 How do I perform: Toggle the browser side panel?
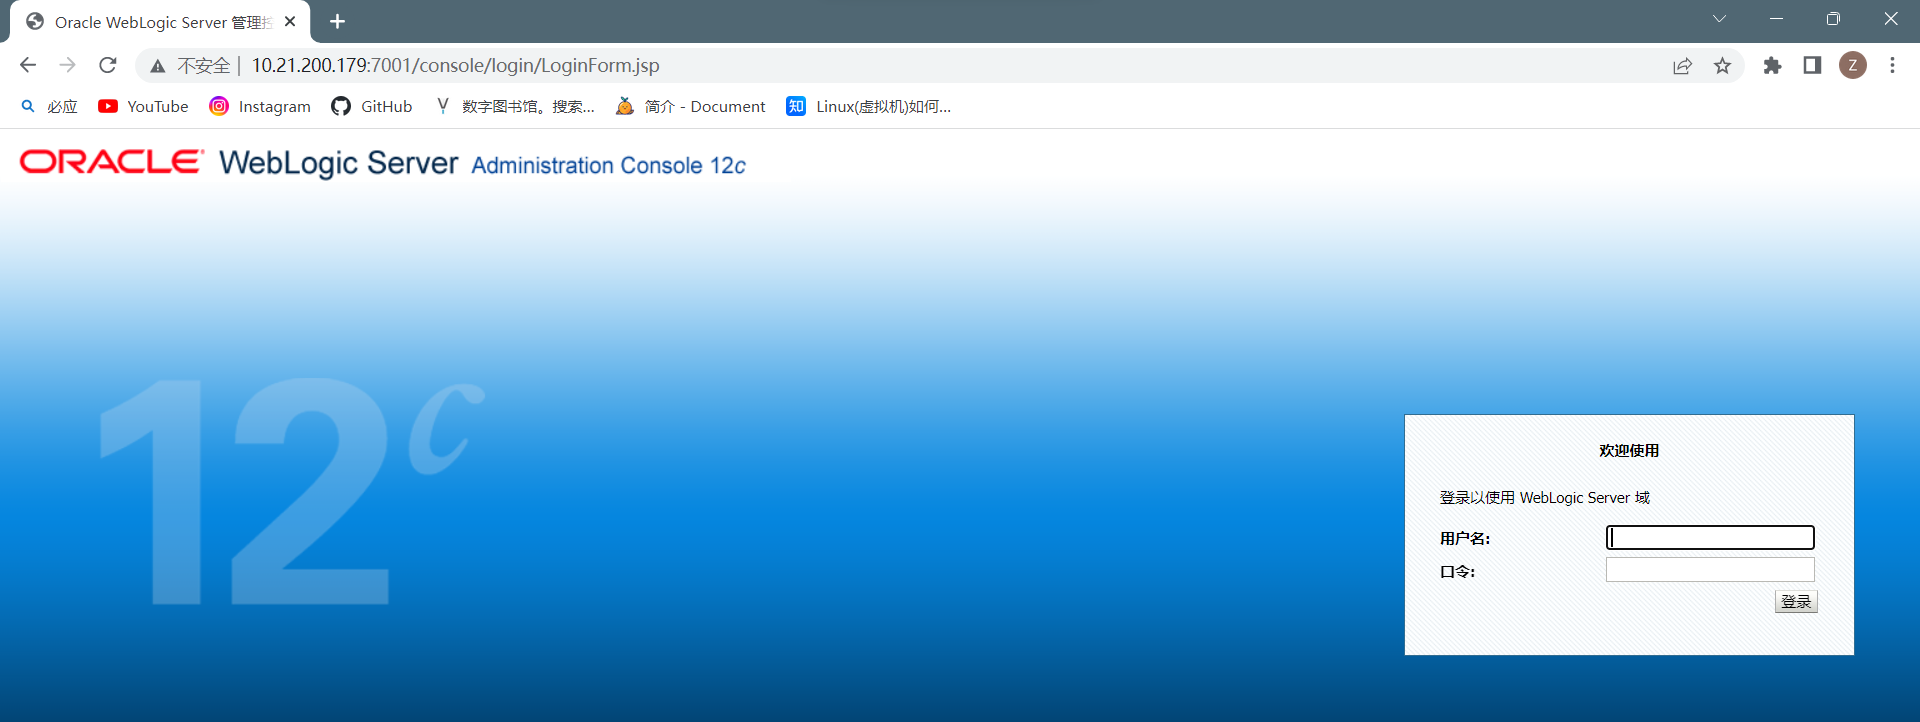tap(1812, 66)
